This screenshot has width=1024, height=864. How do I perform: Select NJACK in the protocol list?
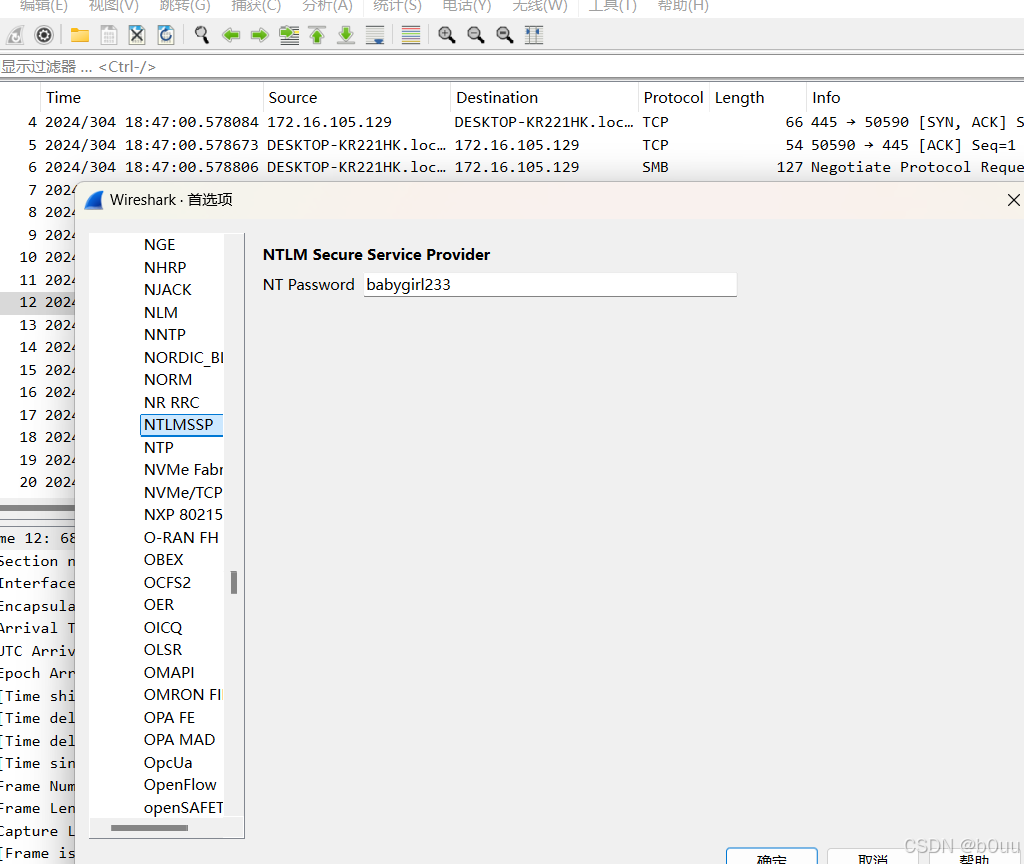pos(167,290)
